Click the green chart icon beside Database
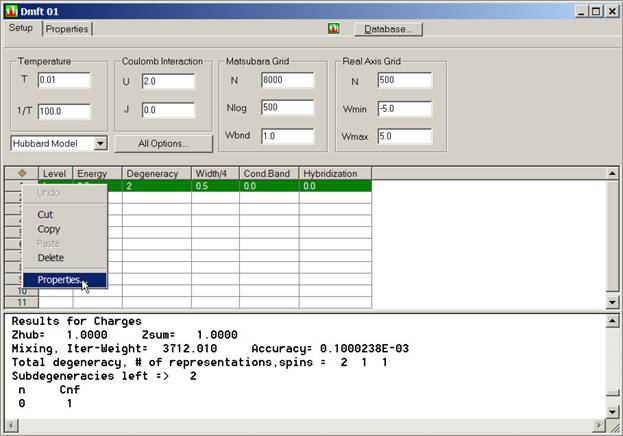 coord(333,29)
